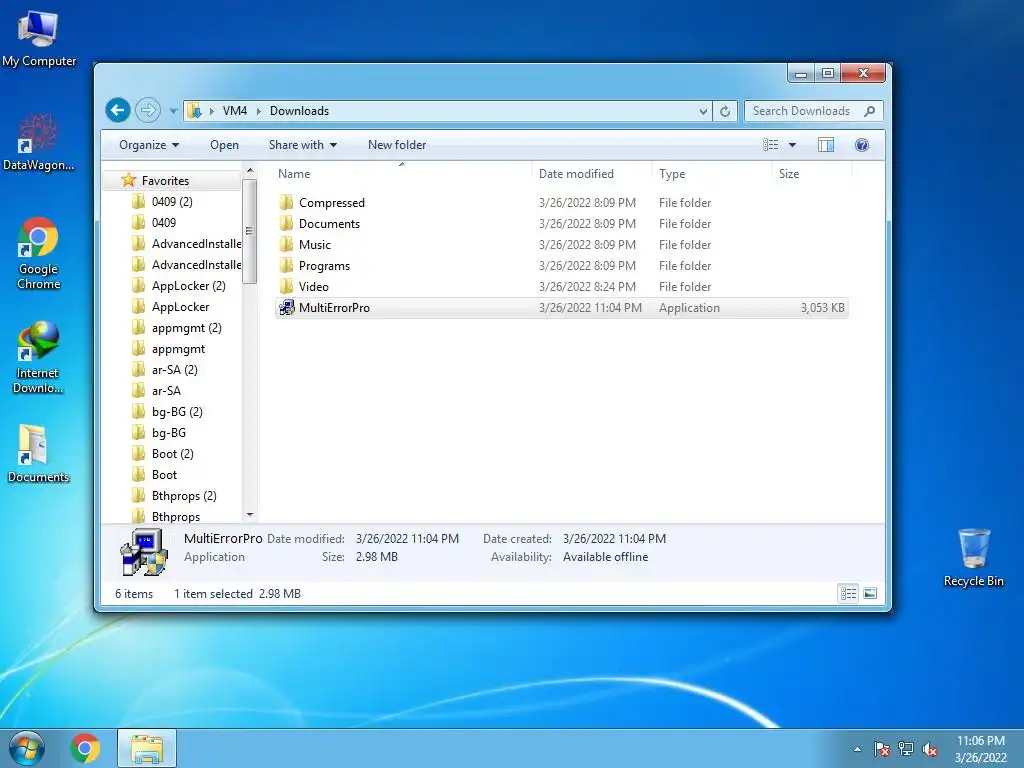Click the Action Center flag icon

(x=882, y=749)
